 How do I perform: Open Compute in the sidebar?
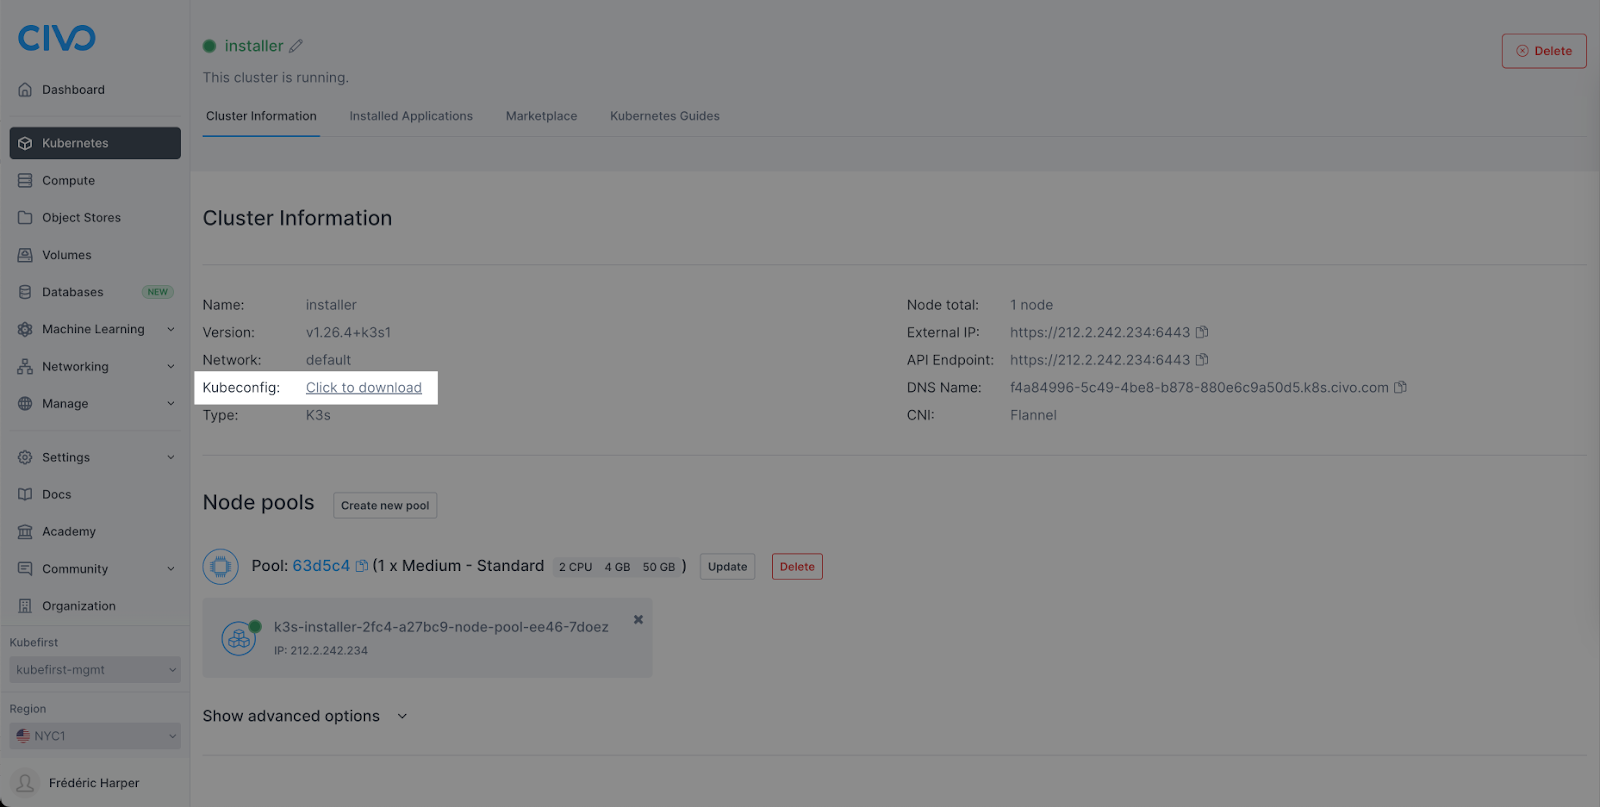(x=95, y=181)
